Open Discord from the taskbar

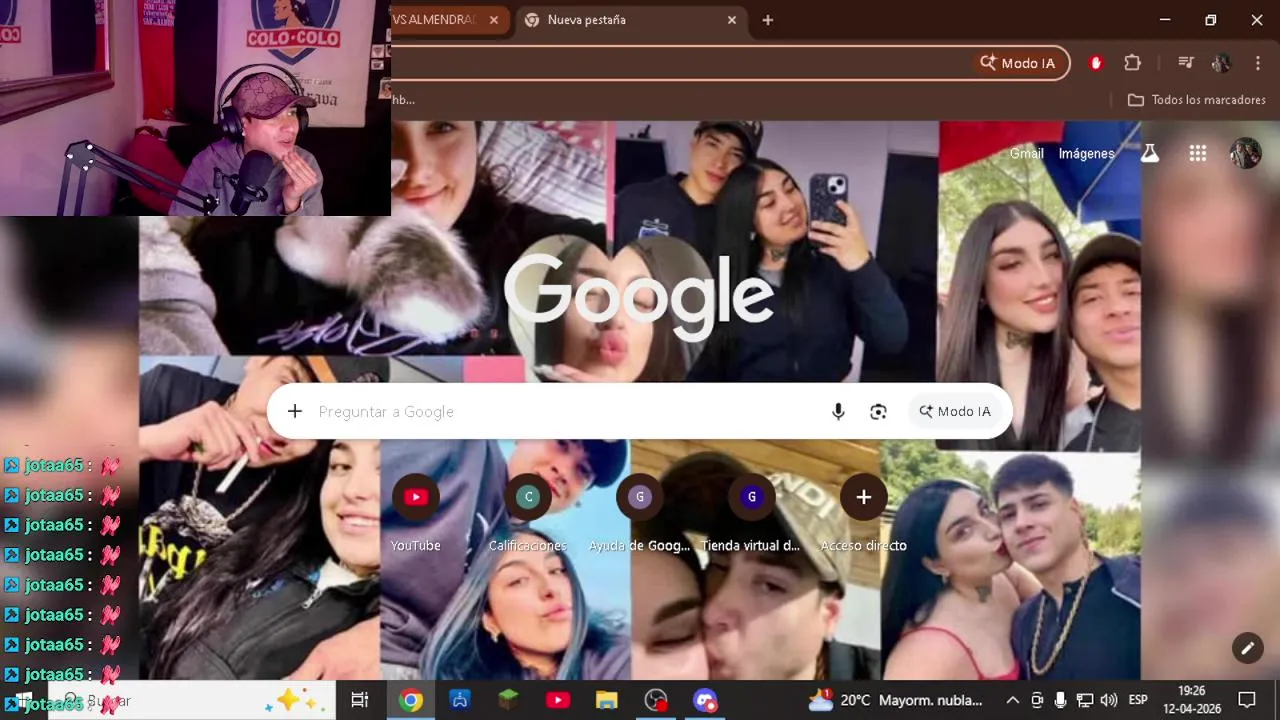(x=705, y=700)
